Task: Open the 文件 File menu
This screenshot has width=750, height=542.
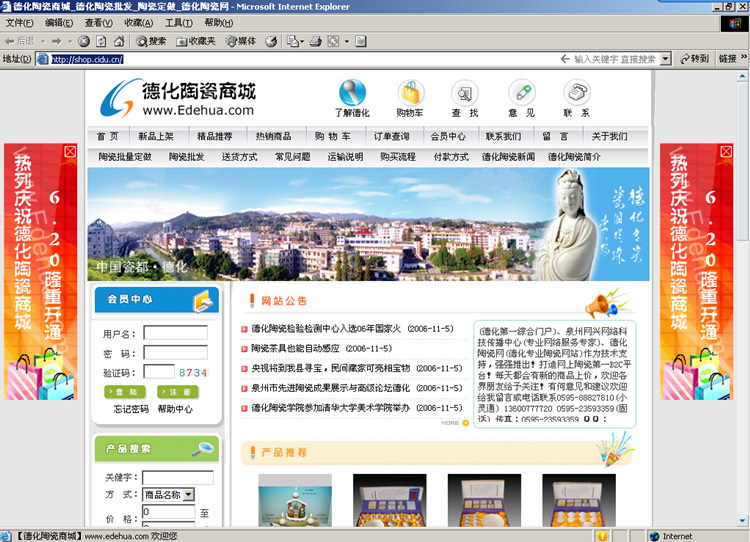Action: click(x=19, y=23)
